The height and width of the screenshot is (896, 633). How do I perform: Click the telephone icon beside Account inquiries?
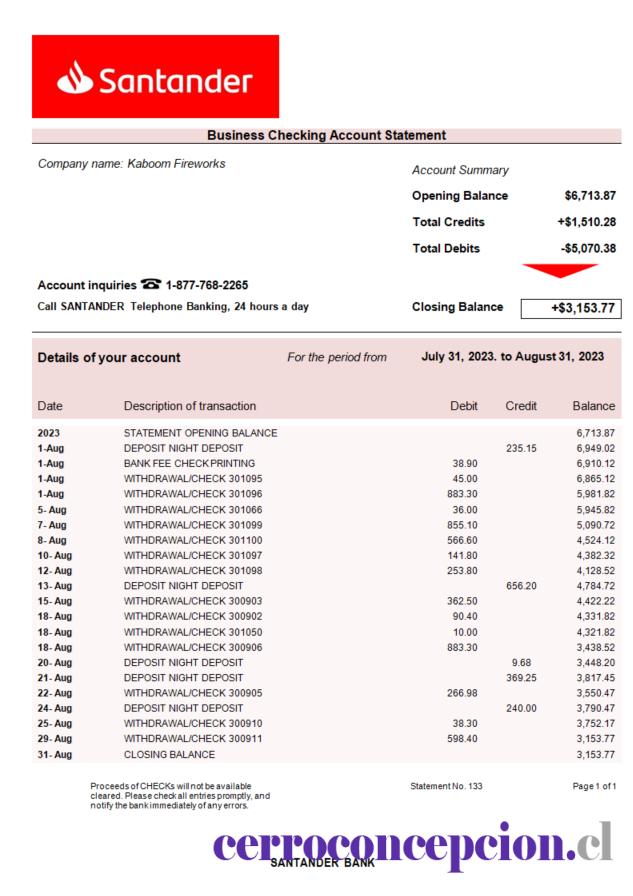[x=151, y=283]
